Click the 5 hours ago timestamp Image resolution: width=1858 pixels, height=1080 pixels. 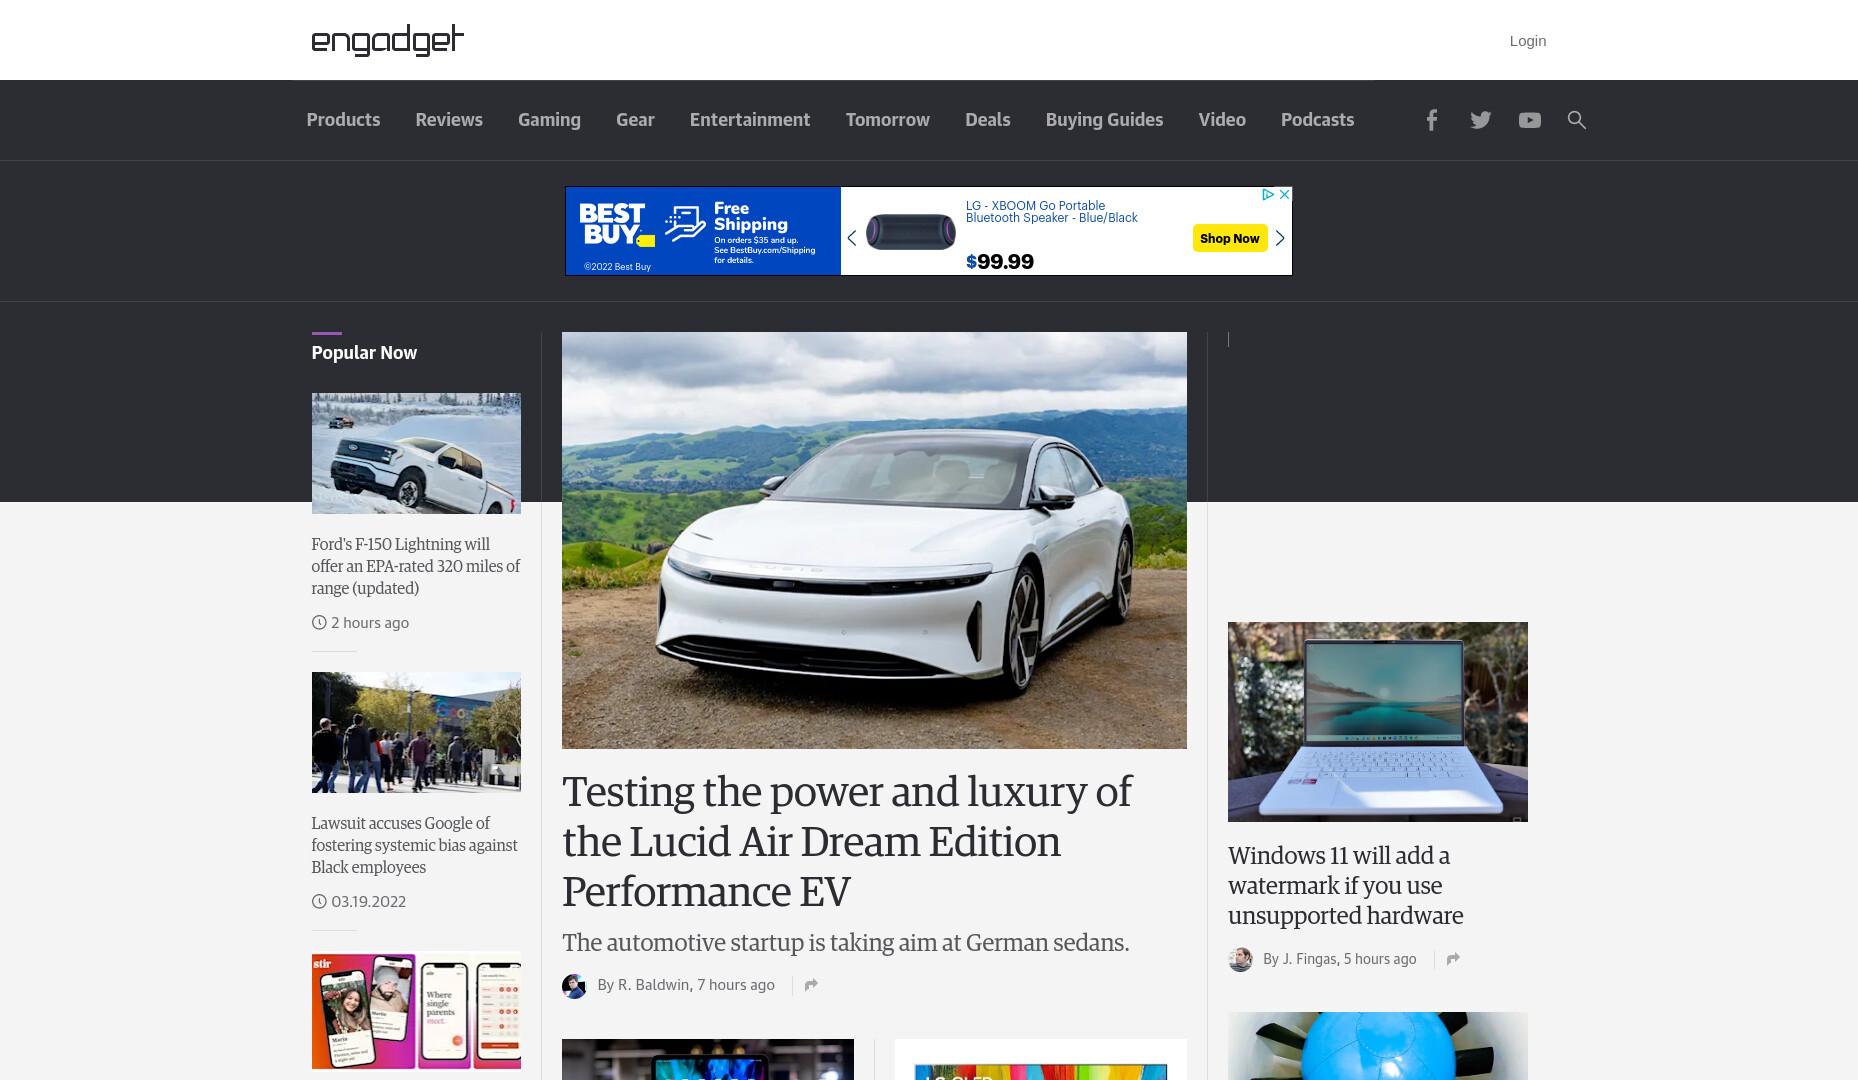1380,959
